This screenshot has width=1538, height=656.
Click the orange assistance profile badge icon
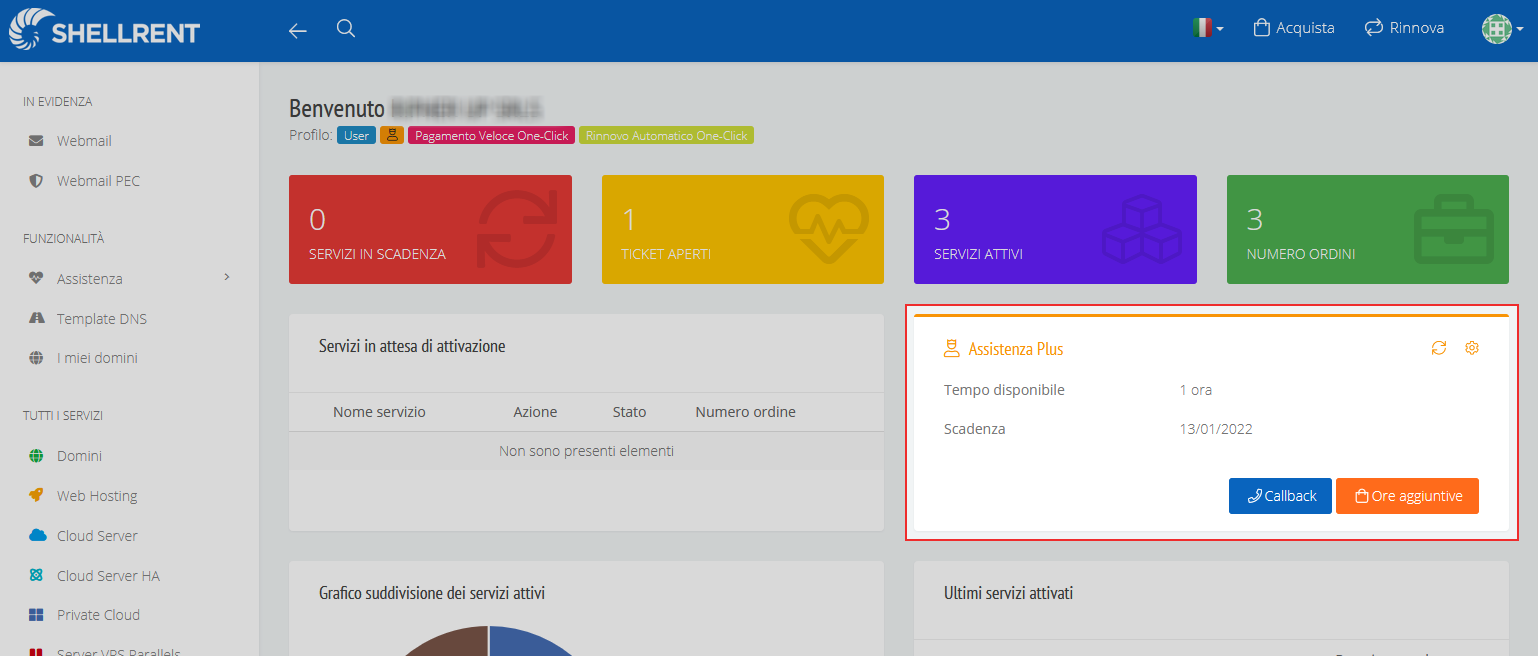click(x=391, y=135)
